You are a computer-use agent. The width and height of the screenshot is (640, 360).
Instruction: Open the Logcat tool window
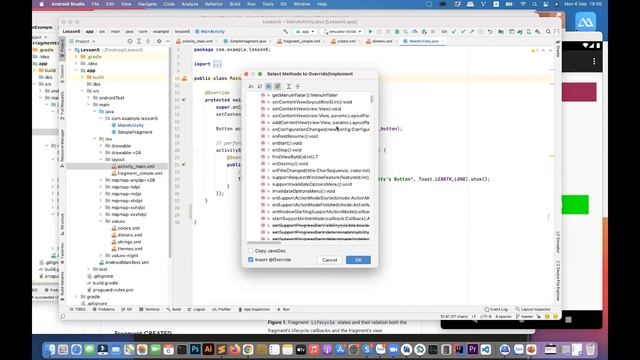(x=196, y=309)
